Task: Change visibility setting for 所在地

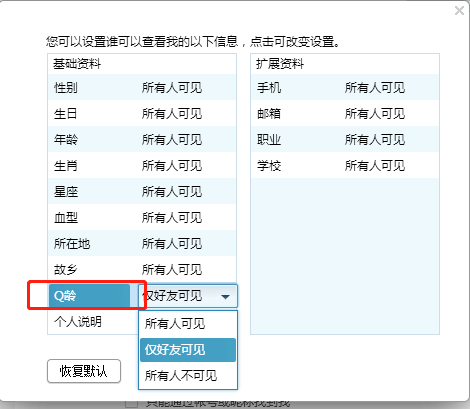Action: click(x=172, y=243)
